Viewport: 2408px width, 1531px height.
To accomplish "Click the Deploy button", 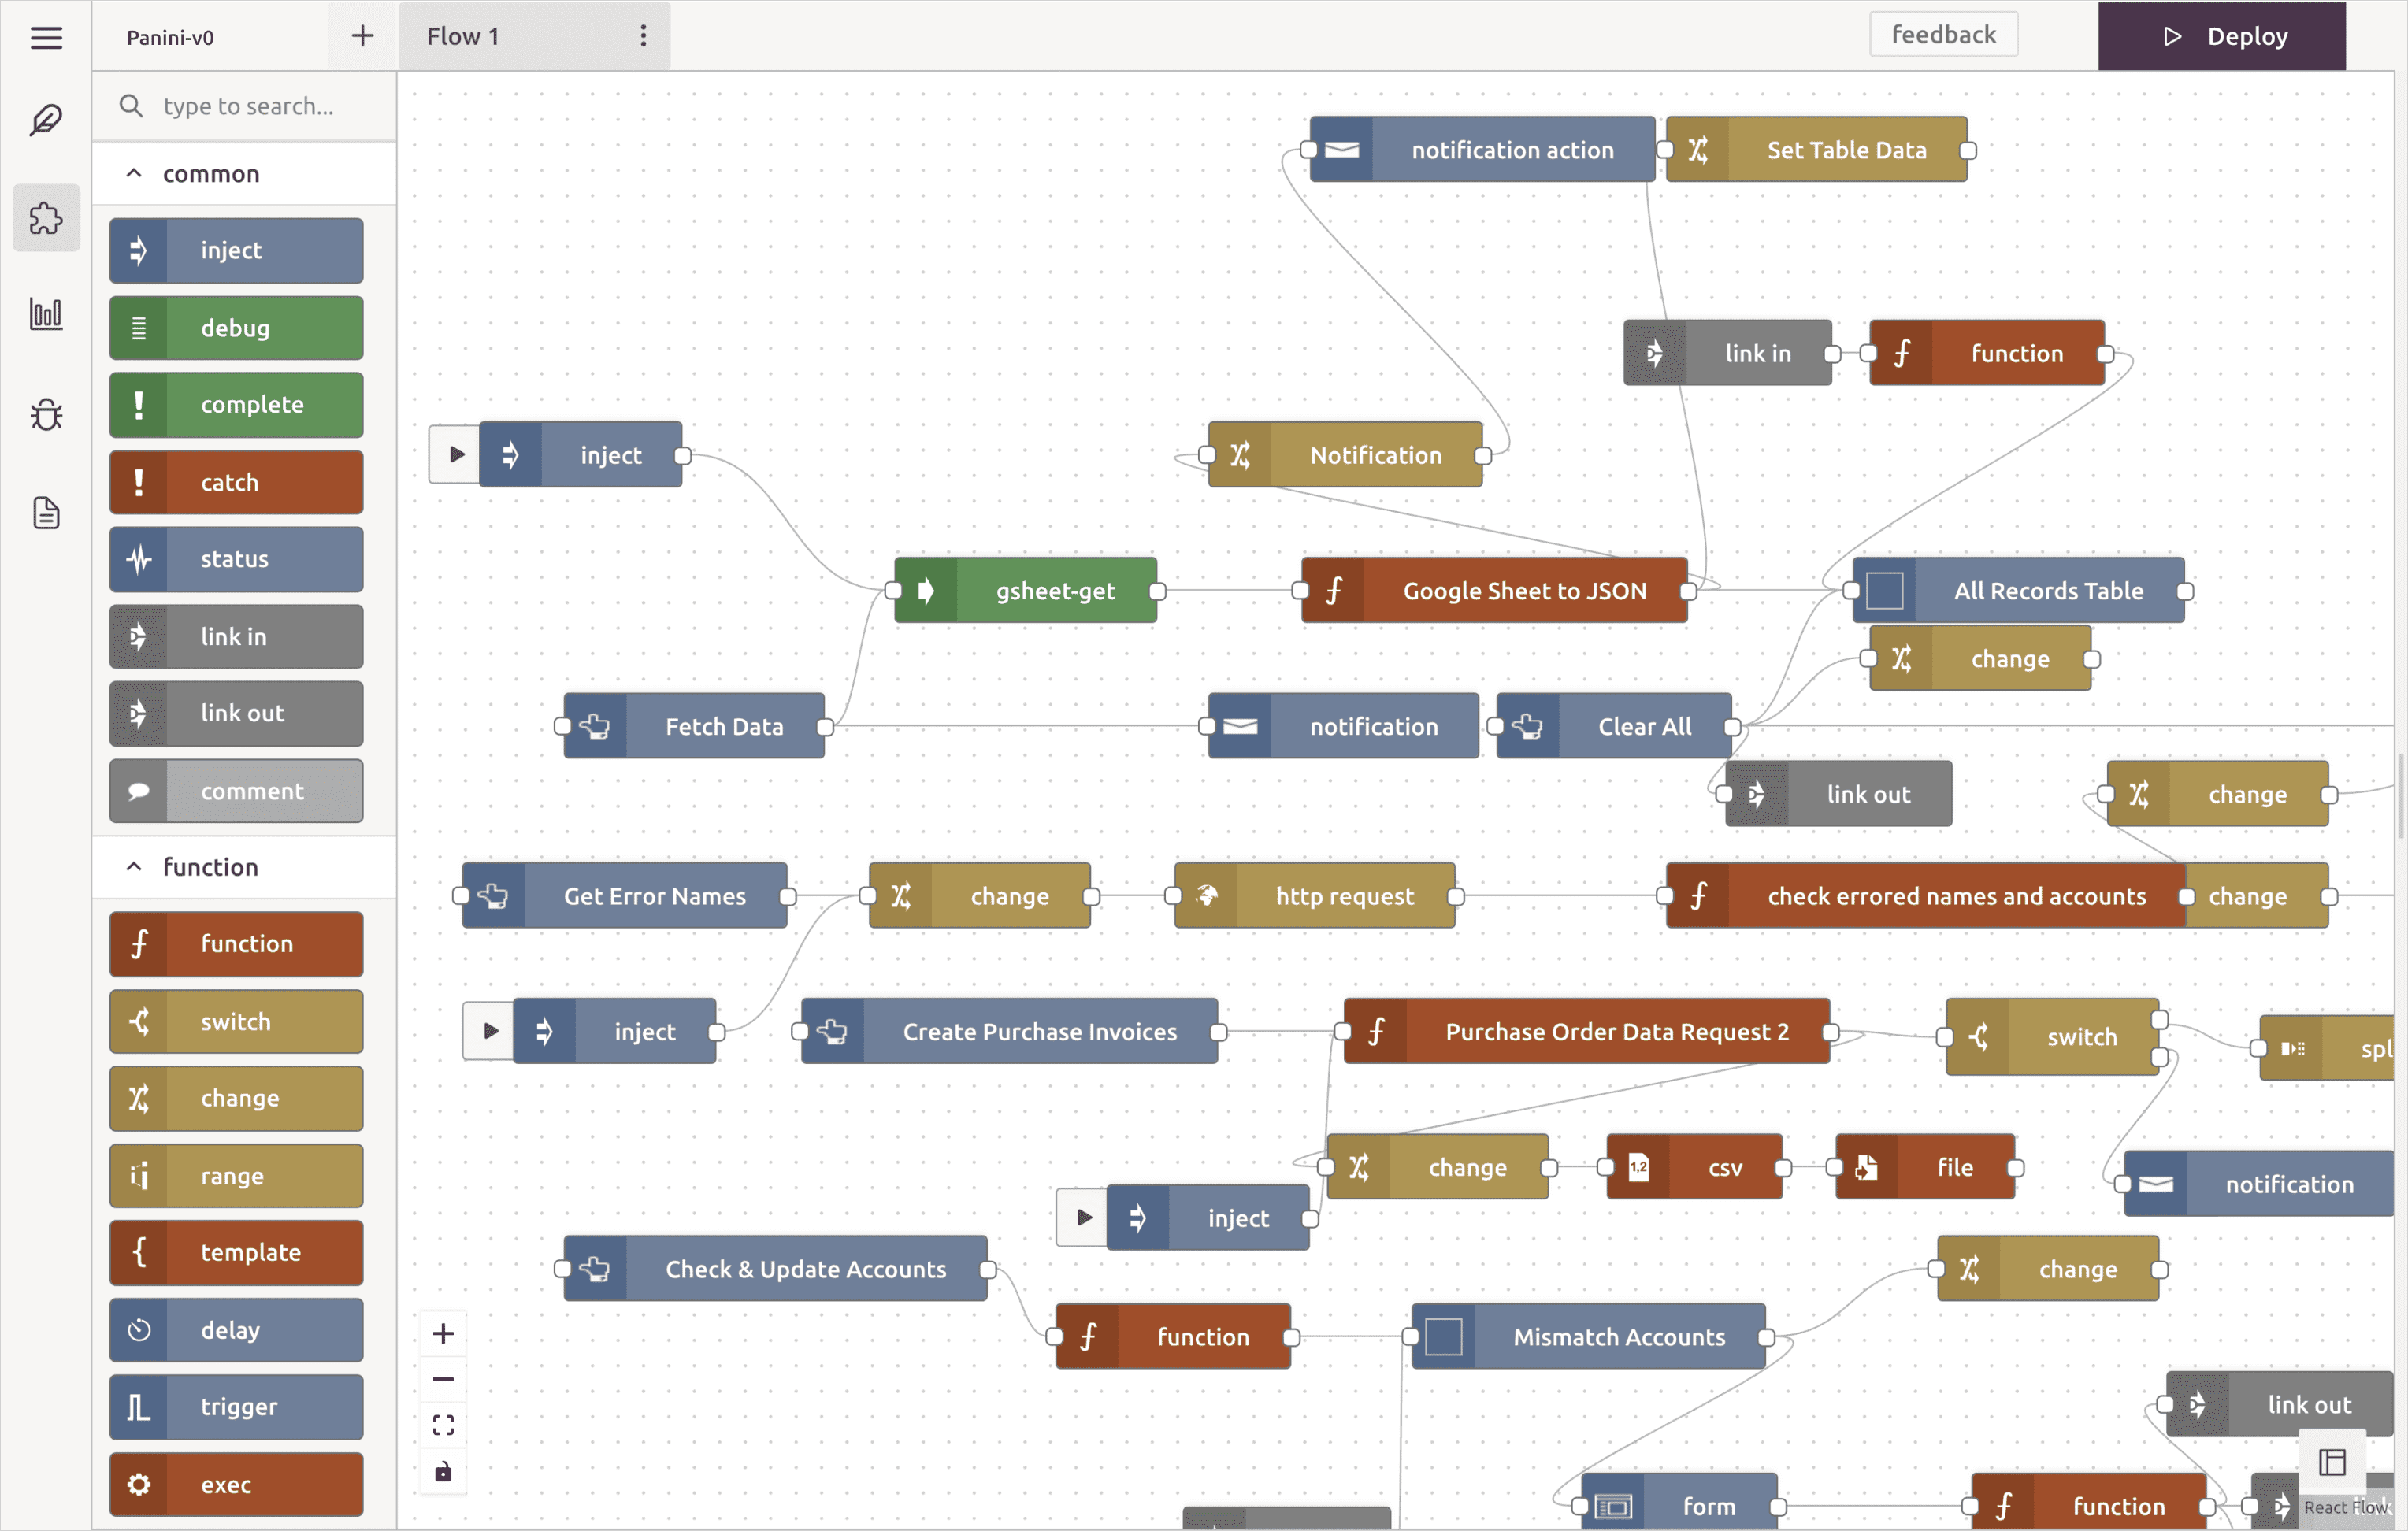I will click(2221, 36).
